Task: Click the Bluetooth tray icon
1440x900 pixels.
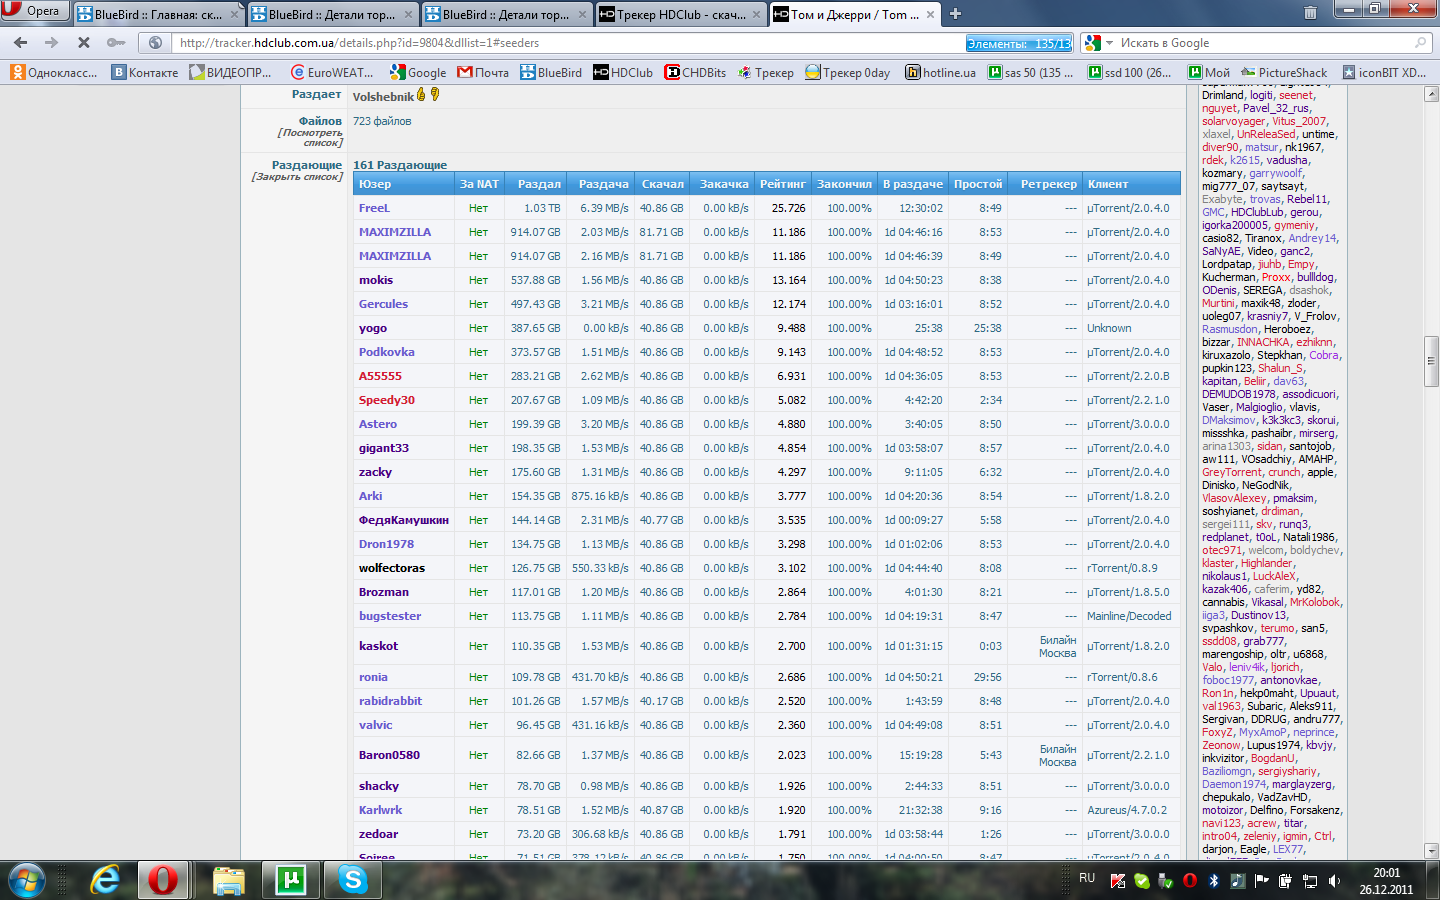Action: click(x=1213, y=881)
